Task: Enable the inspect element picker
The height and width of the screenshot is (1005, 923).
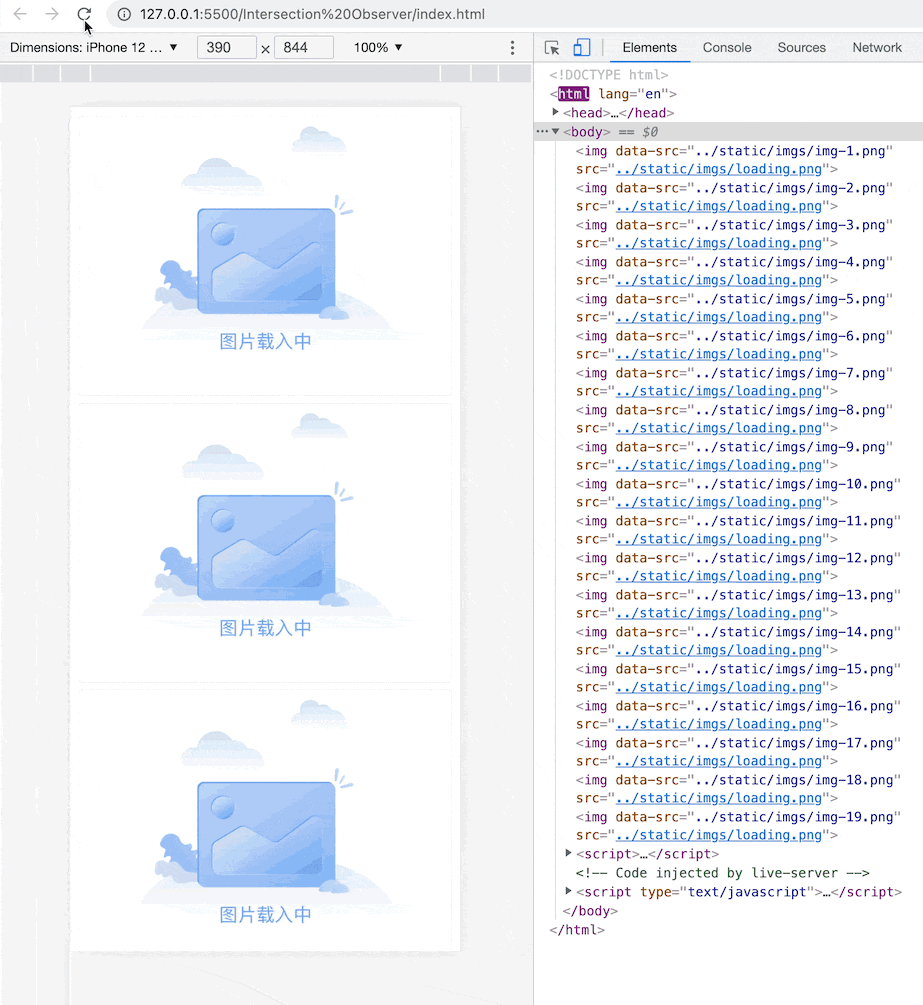Action: coord(551,47)
